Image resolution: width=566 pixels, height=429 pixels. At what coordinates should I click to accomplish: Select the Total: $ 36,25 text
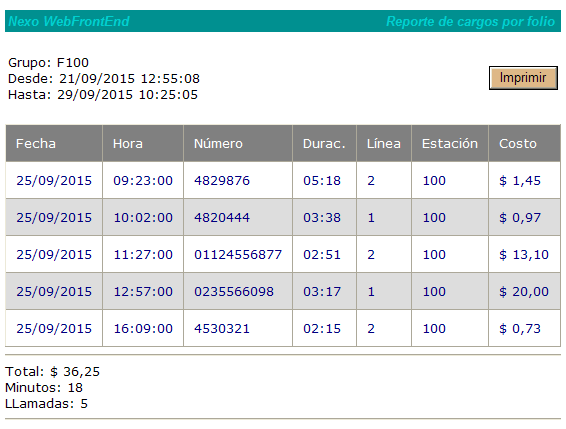coord(52,372)
